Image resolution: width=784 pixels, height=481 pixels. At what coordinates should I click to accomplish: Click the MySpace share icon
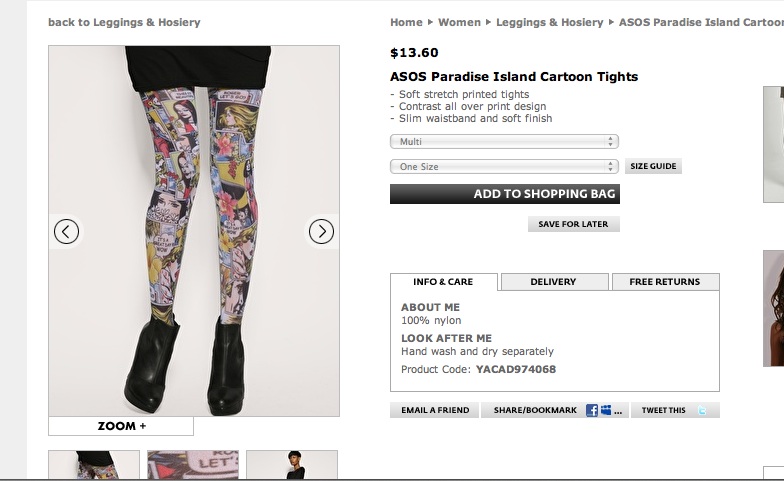coord(606,410)
